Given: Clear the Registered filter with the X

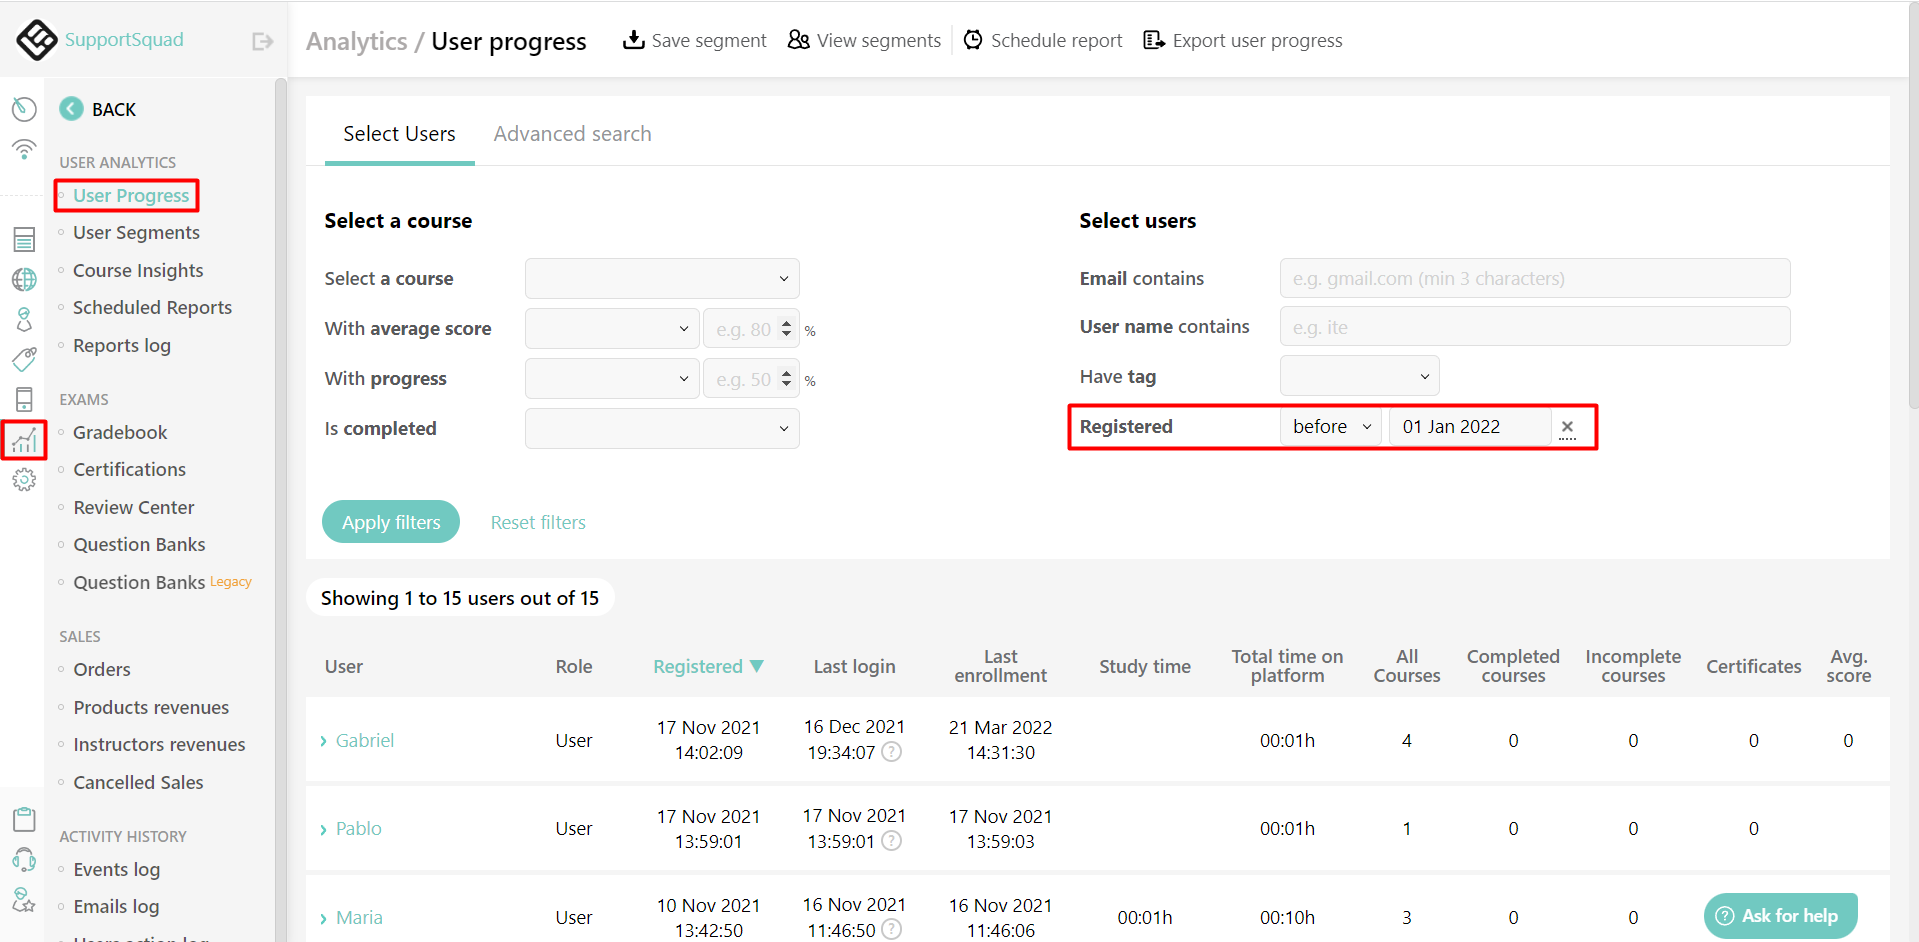Looking at the screenshot, I should [x=1566, y=426].
